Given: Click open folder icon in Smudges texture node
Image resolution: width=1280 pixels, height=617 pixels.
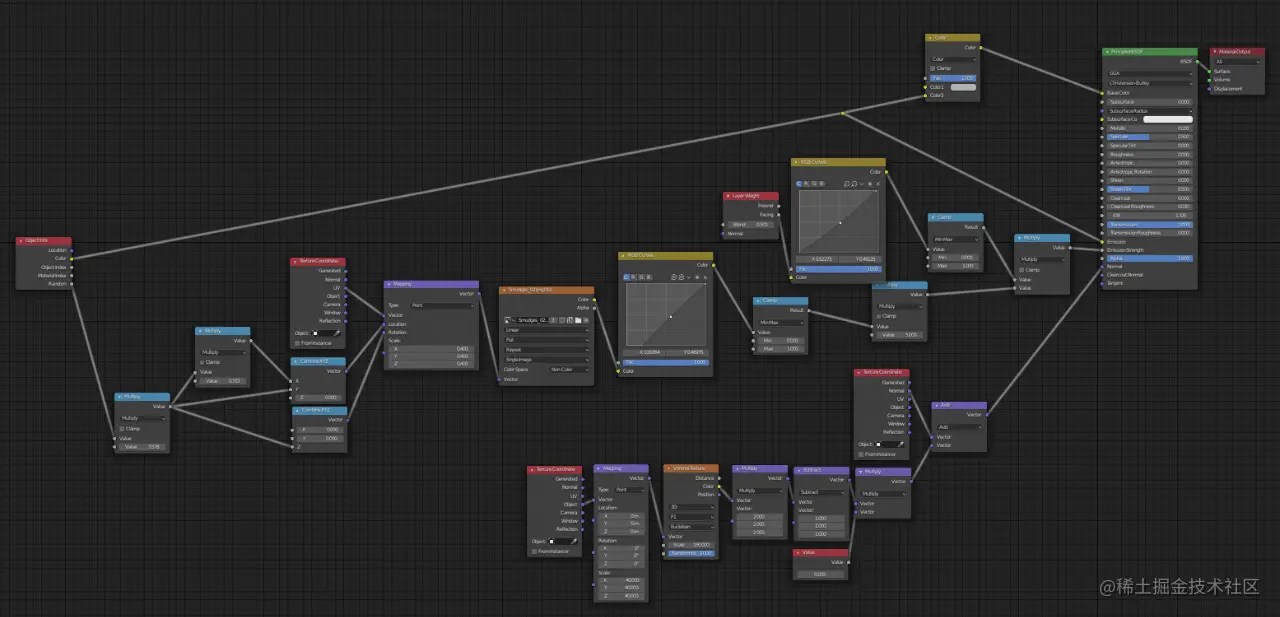Looking at the screenshot, I should (578, 320).
